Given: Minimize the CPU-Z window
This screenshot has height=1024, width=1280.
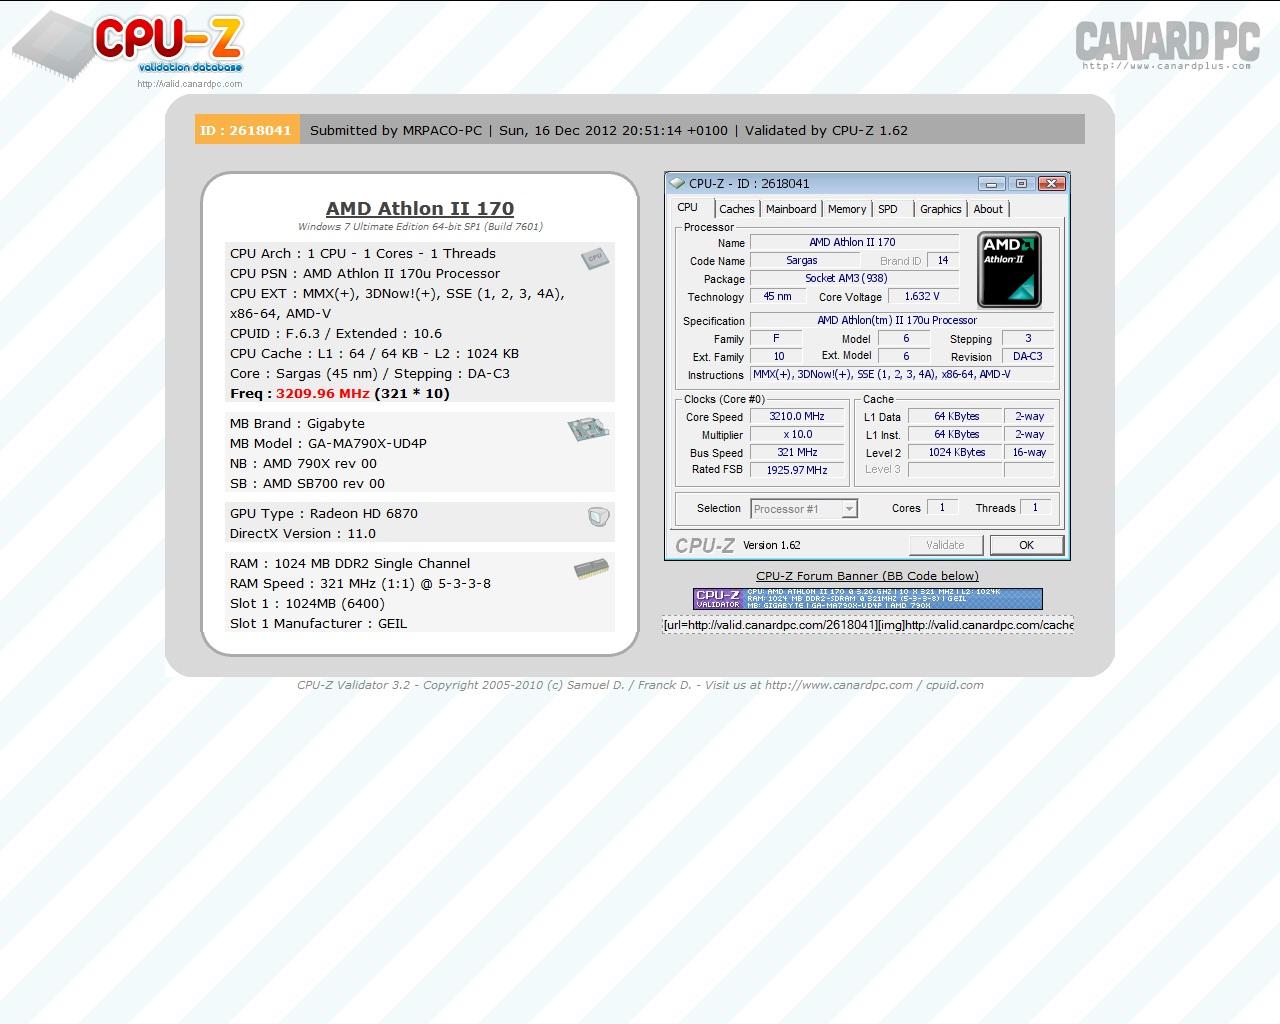Looking at the screenshot, I should click(991, 183).
